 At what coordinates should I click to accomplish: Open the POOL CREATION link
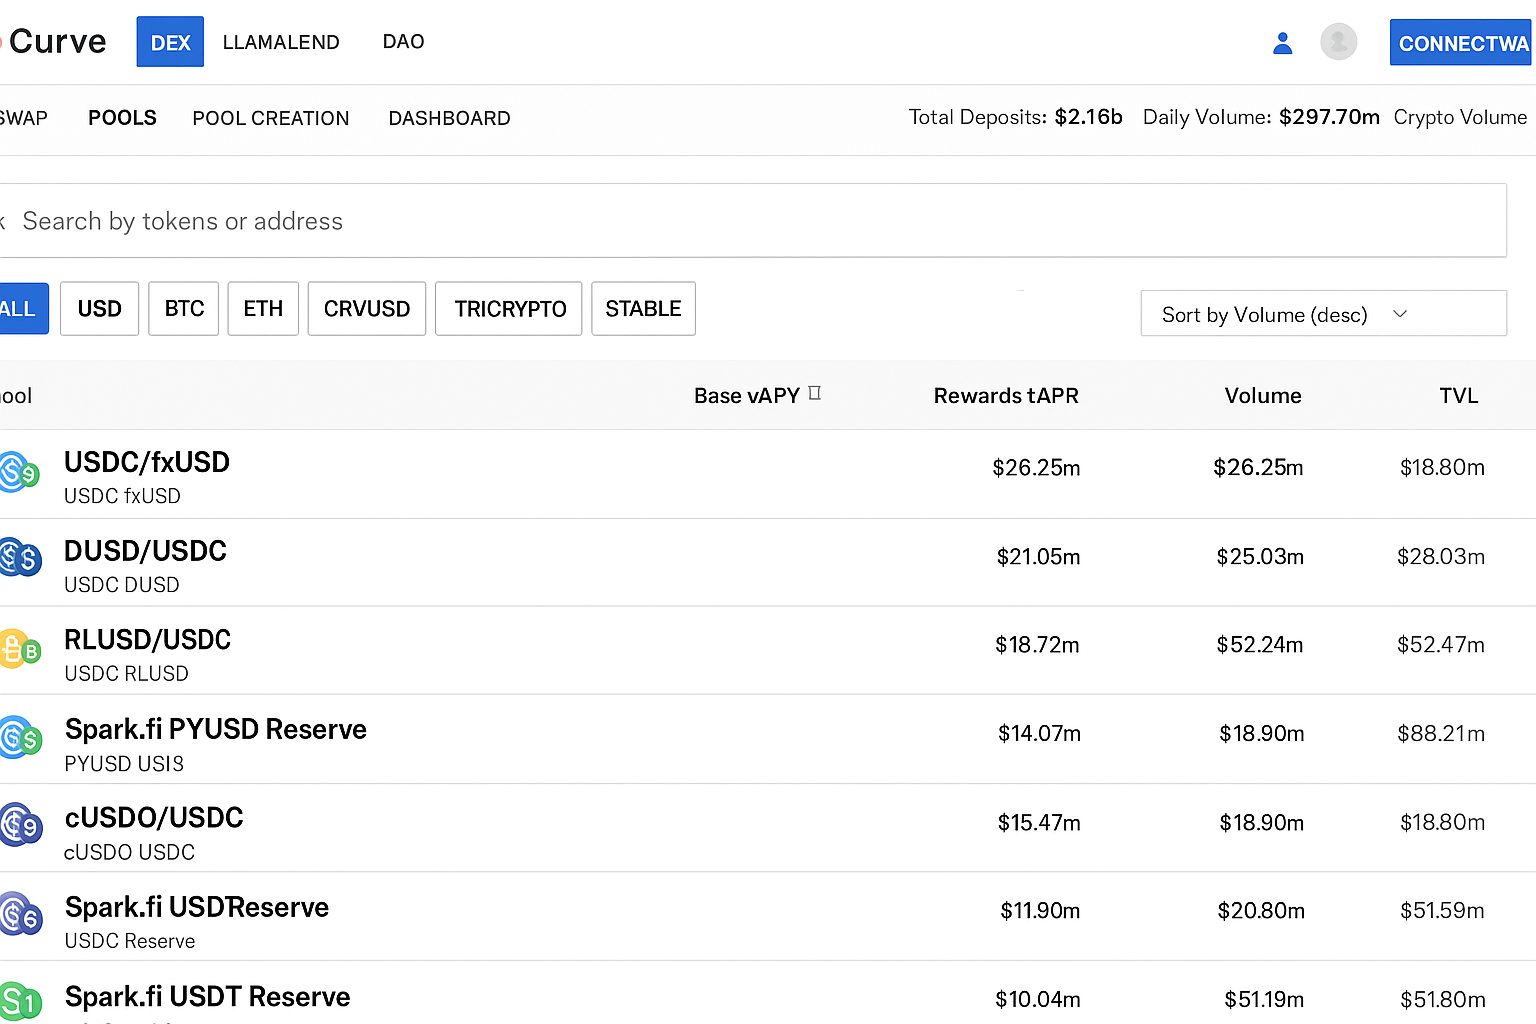tap(271, 118)
